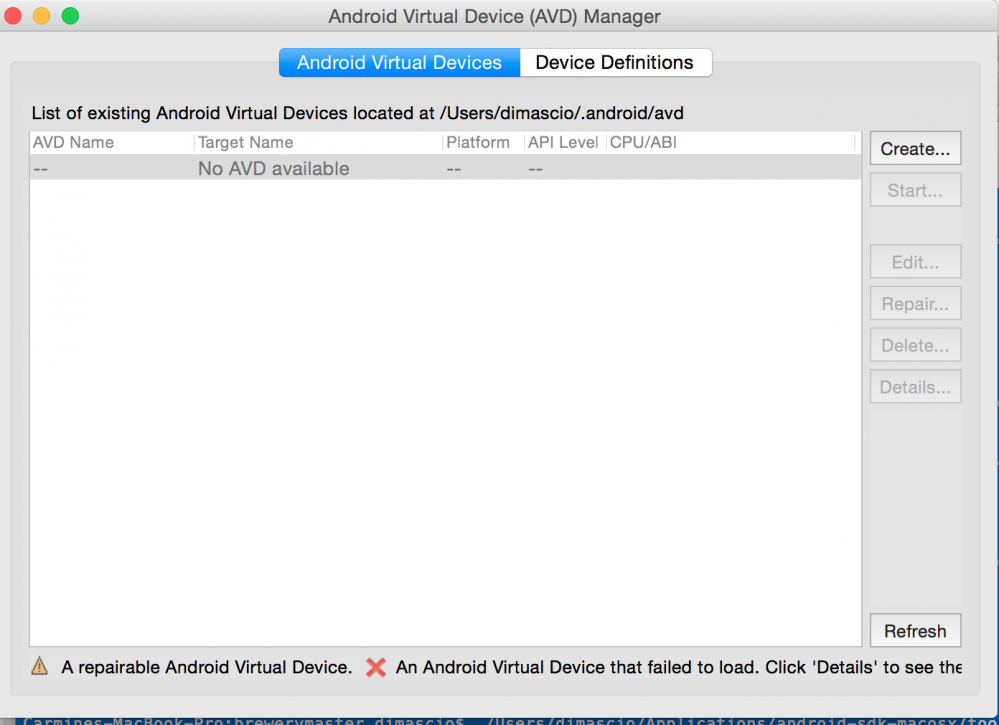The image size is (999, 725).
Task: Sort the list by Platform column
Action: pyautogui.click(x=479, y=142)
